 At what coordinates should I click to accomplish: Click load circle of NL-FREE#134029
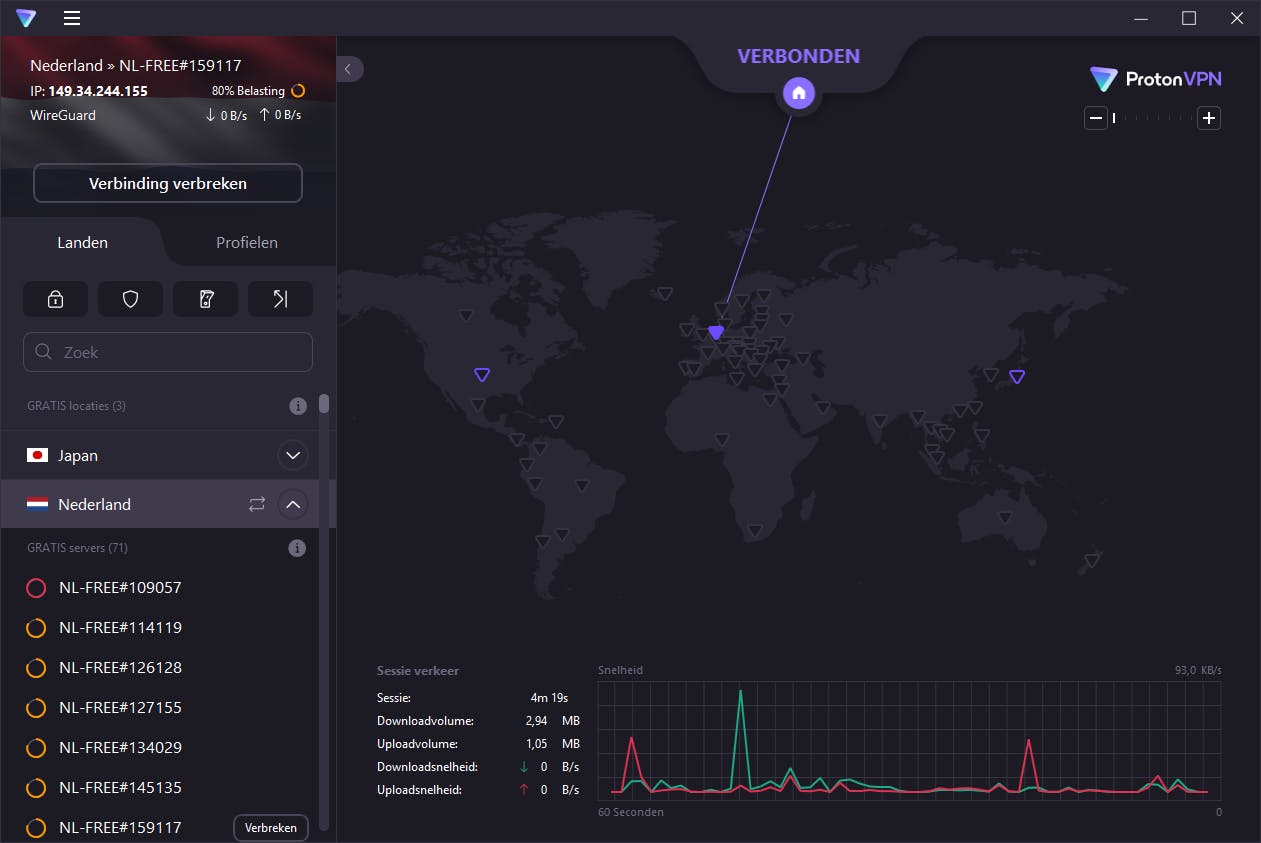click(36, 748)
